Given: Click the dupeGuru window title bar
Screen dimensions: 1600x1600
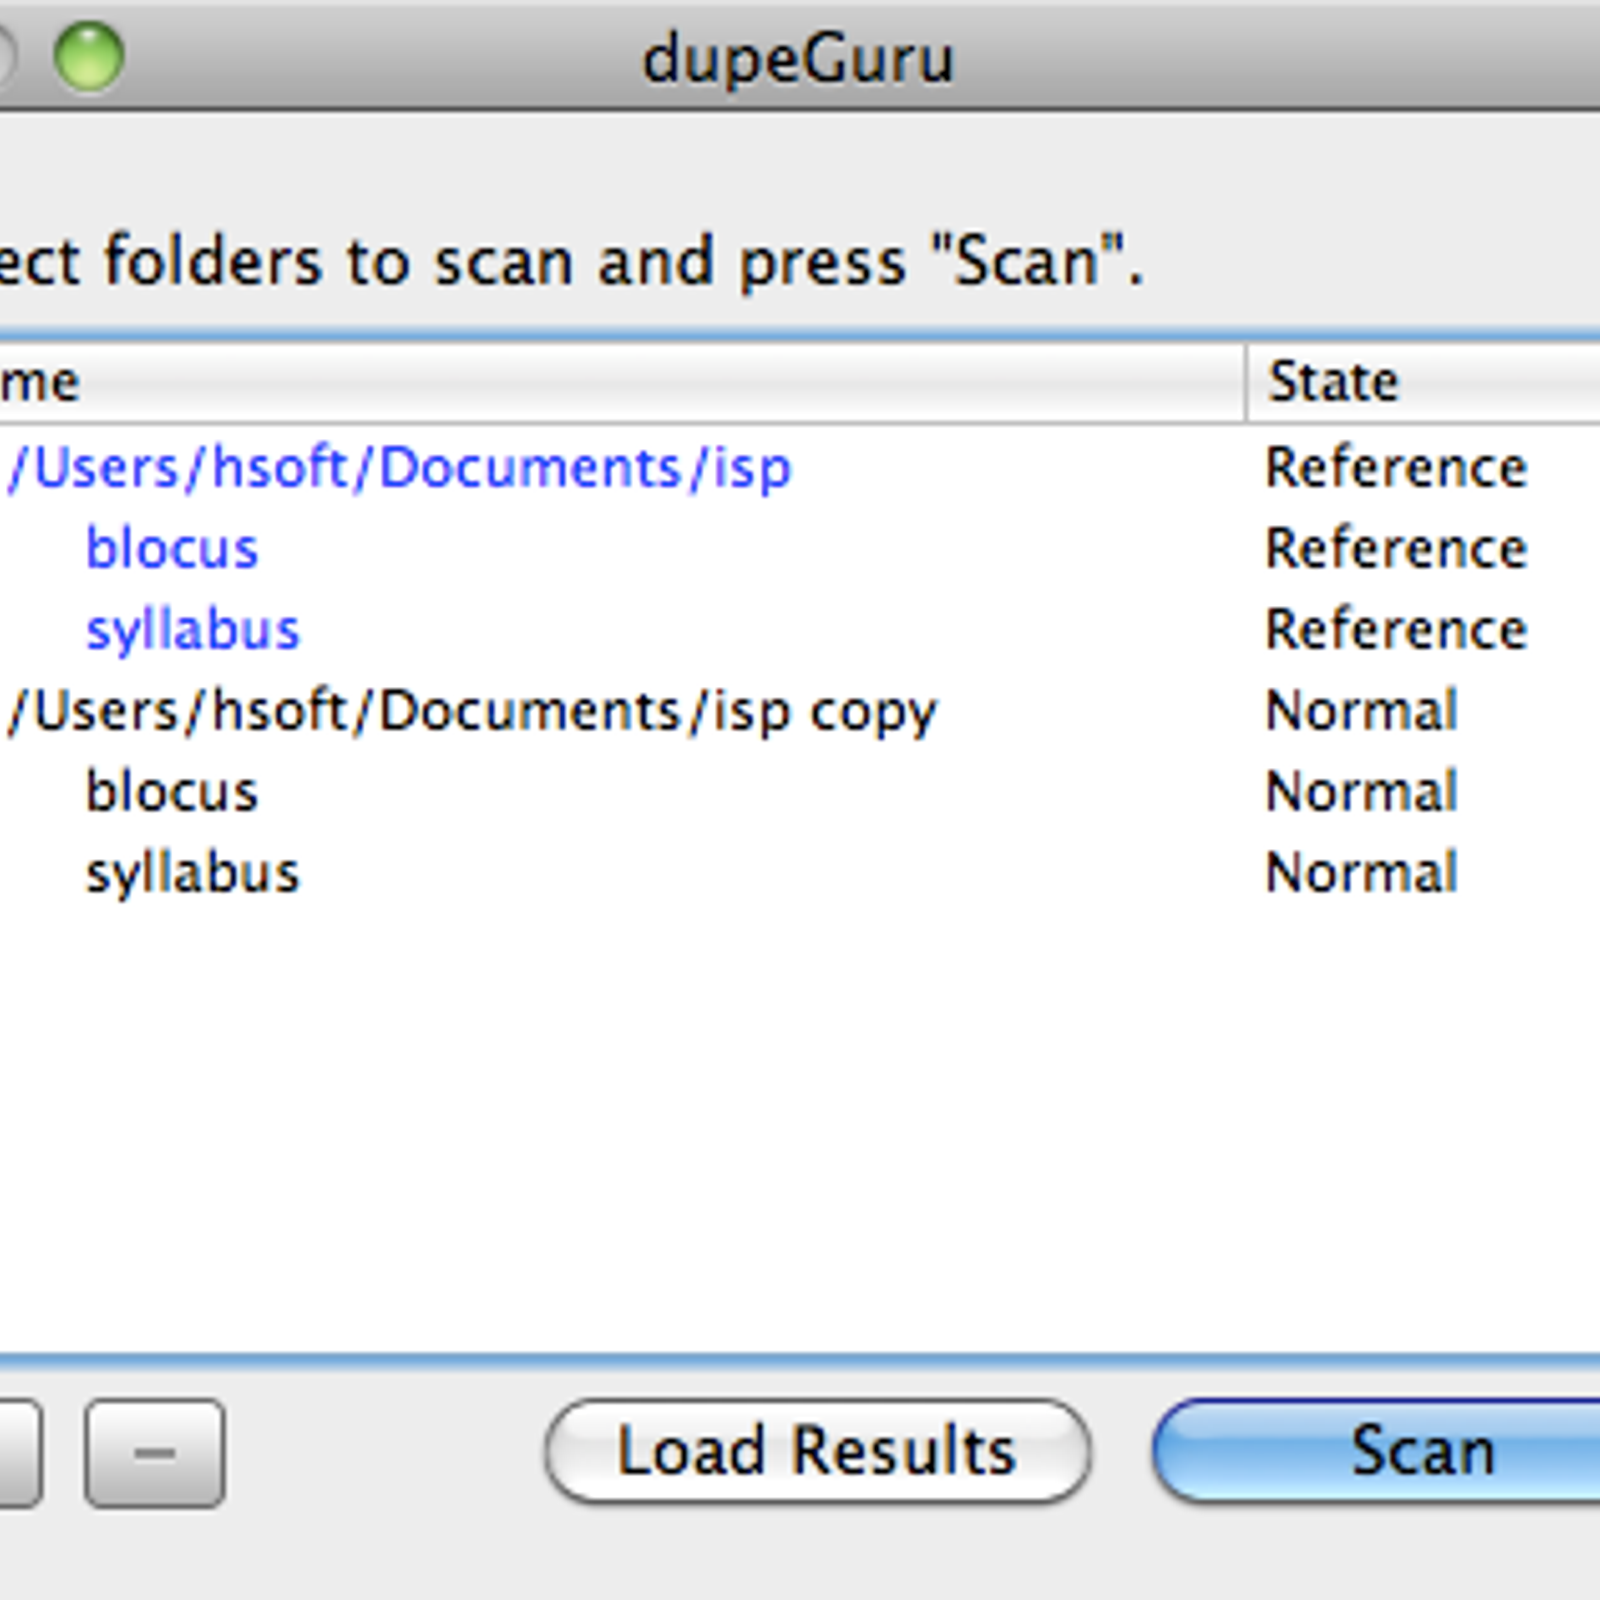Looking at the screenshot, I should (798, 59).
